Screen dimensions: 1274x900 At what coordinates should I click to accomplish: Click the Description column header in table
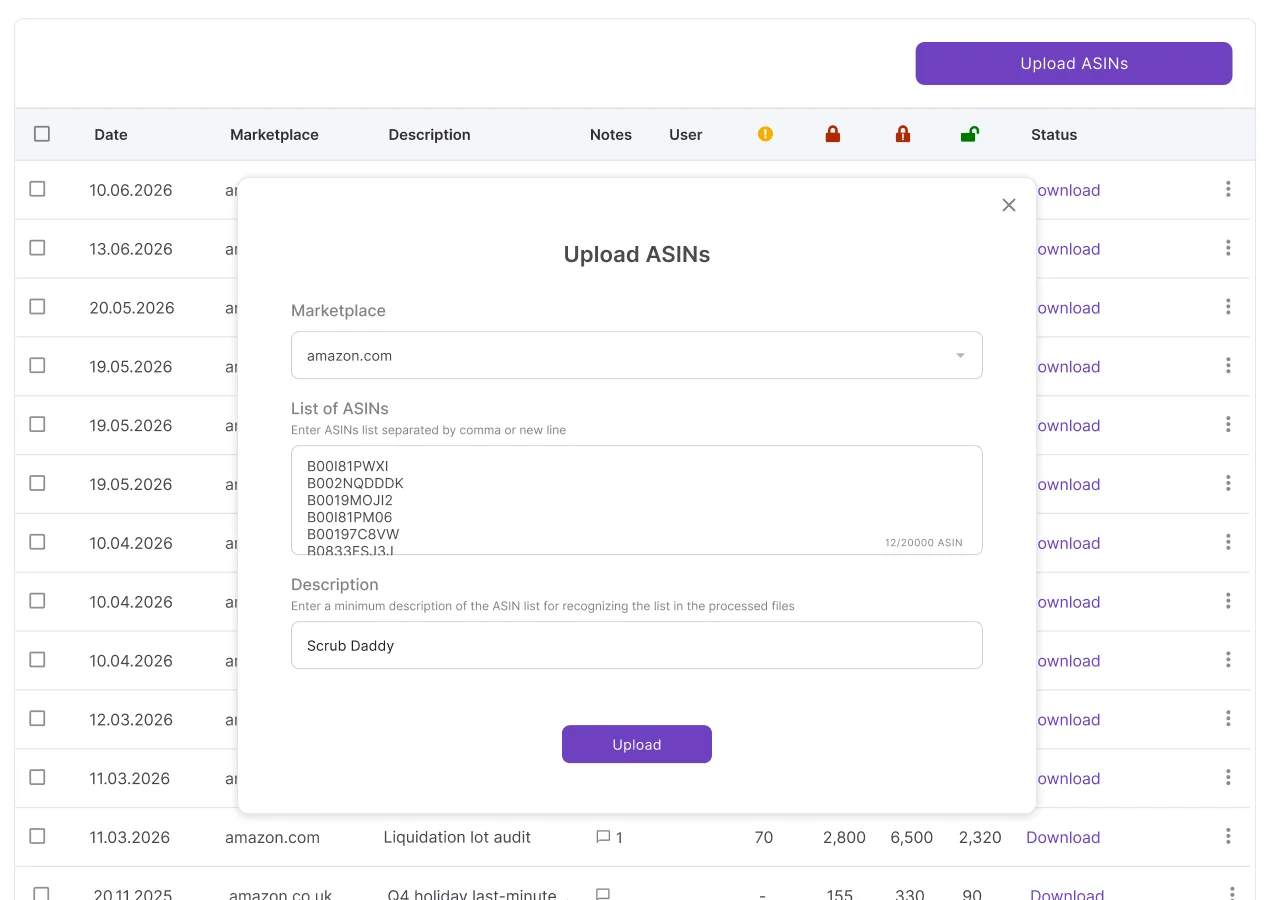pos(429,135)
